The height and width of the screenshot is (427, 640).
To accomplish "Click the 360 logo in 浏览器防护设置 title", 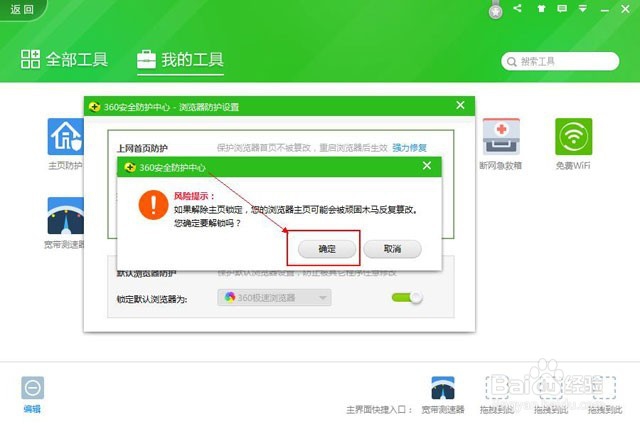I will pos(94,107).
